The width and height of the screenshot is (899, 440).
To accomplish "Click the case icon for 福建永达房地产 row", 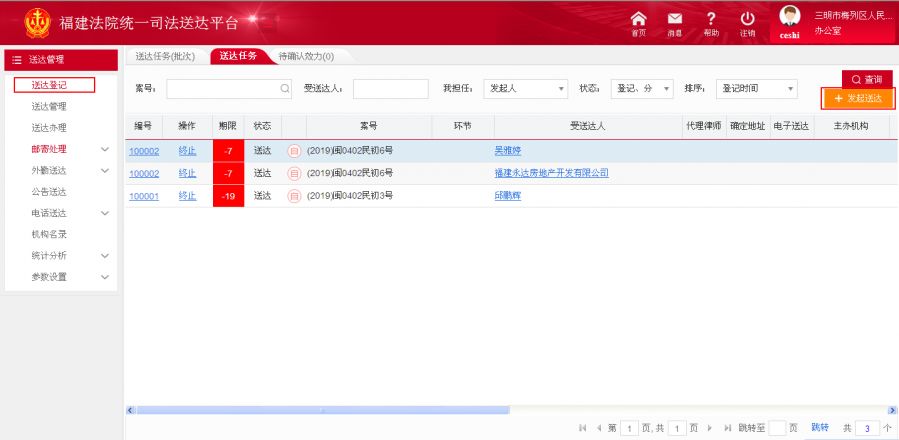I will coord(294,173).
